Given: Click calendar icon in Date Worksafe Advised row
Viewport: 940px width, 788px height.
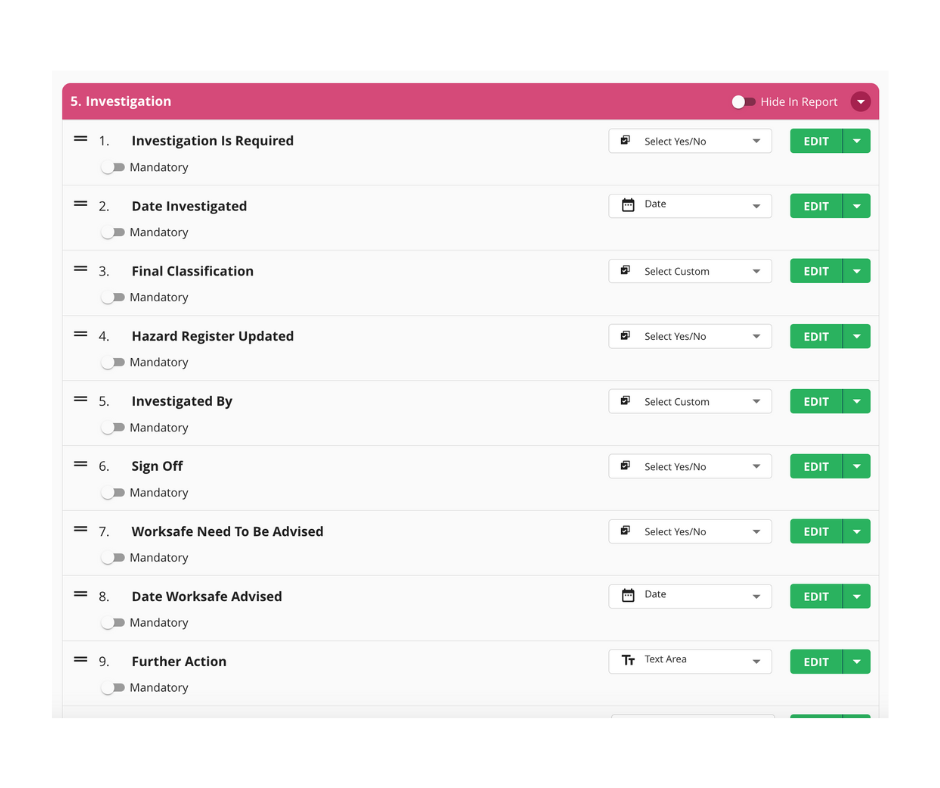Looking at the screenshot, I should pos(628,595).
